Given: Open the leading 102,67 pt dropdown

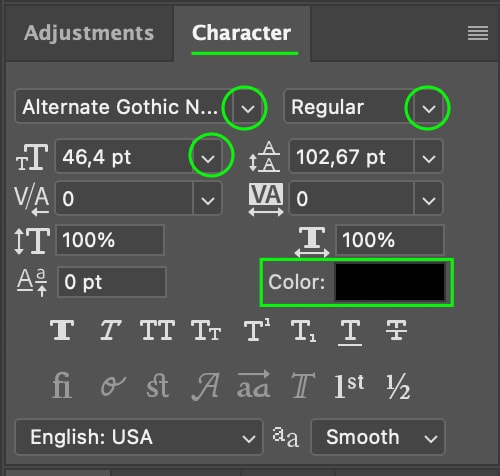Looking at the screenshot, I should pyautogui.click(x=429, y=158).
